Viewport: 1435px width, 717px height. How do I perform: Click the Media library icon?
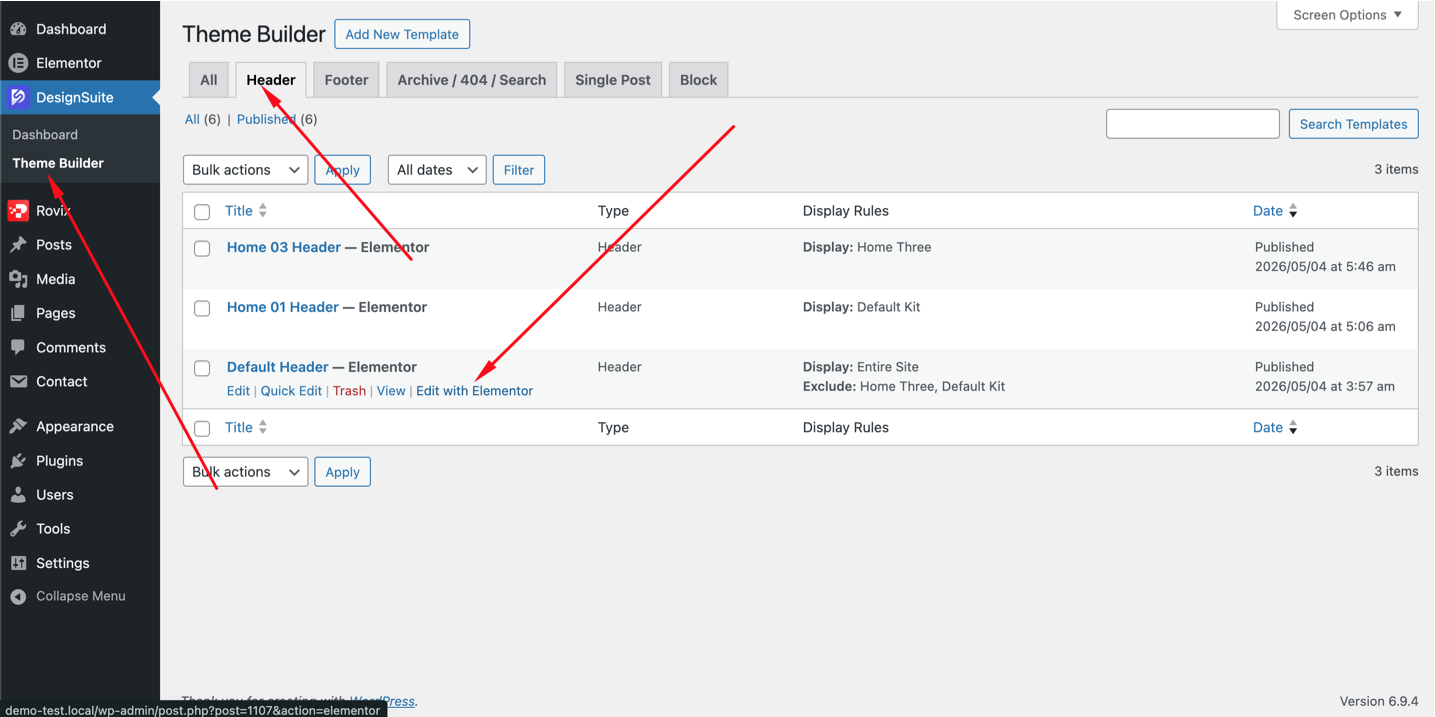[18, 279]
